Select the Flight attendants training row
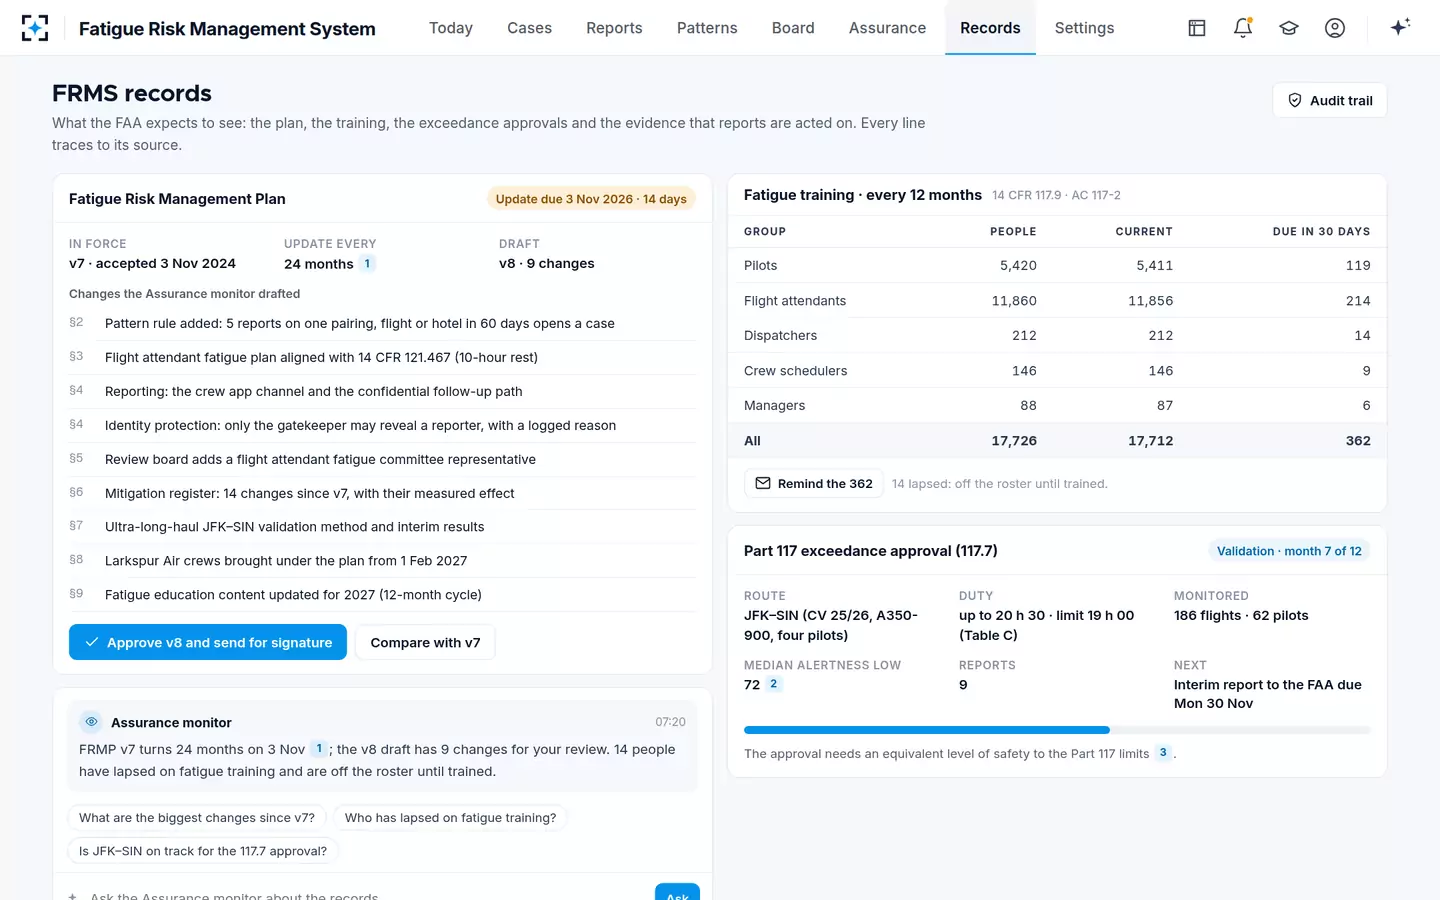The width and height of the screenshot is (1440, 900). tap(1057, 300)
